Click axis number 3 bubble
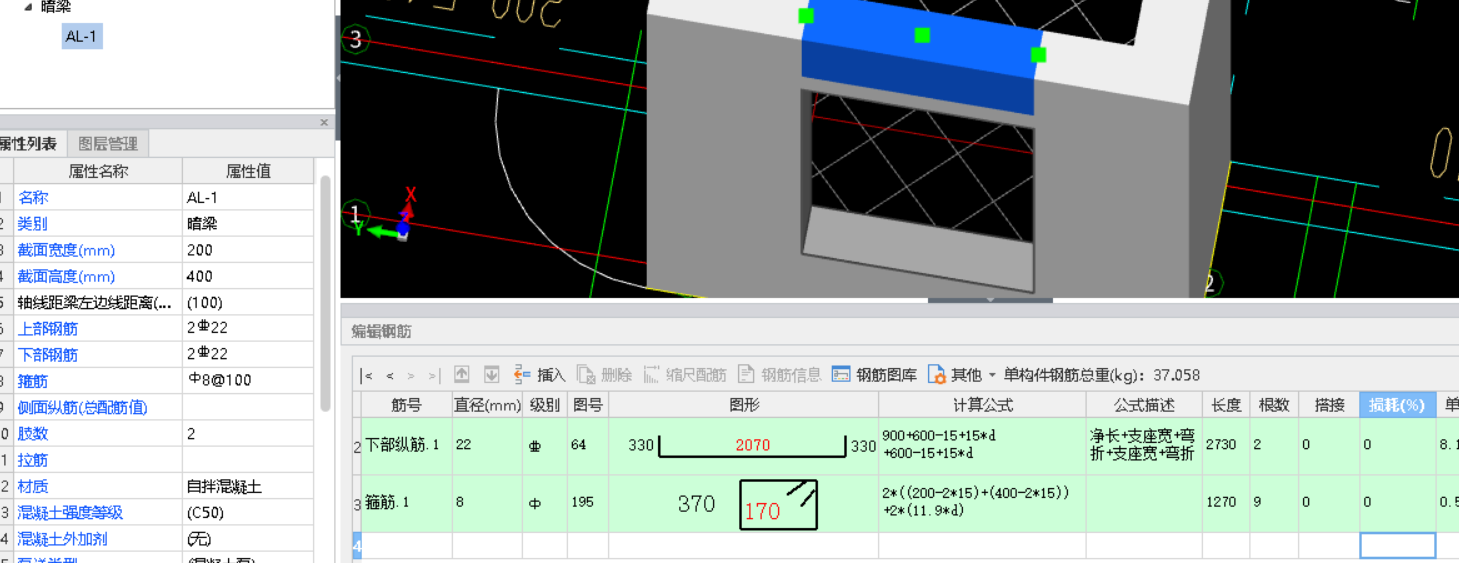Screen dimensions: 1459x563 [x=356, y=40]
